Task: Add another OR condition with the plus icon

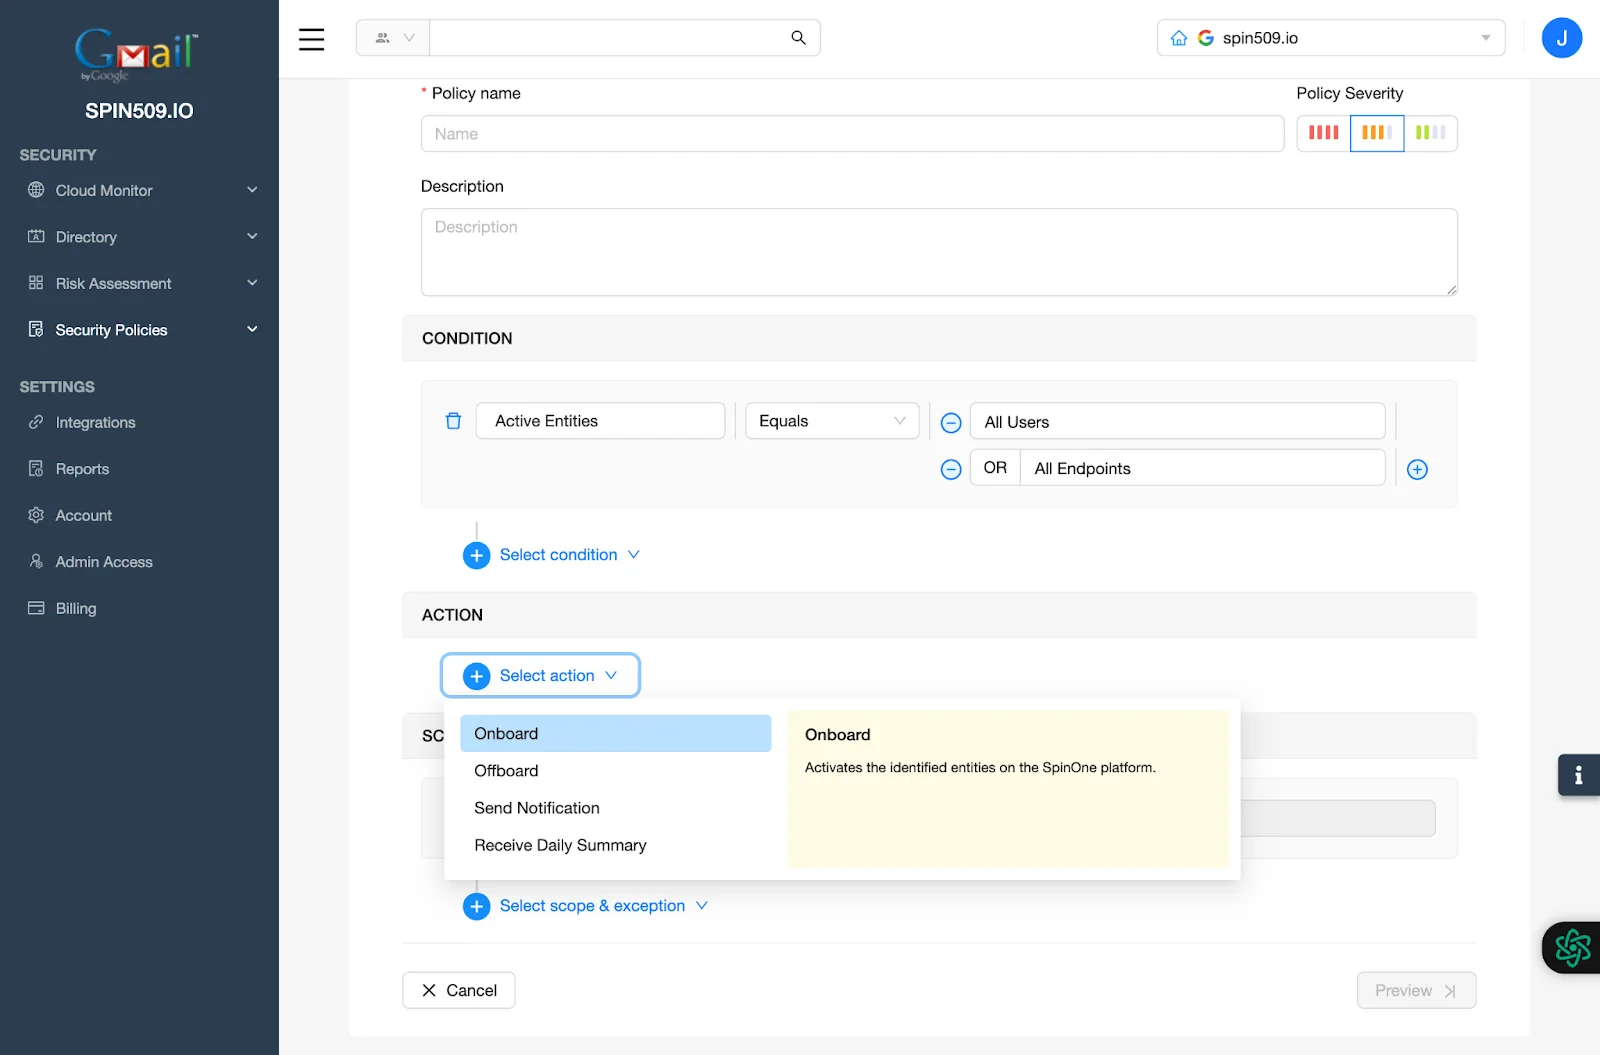Action: point(1417,469)
